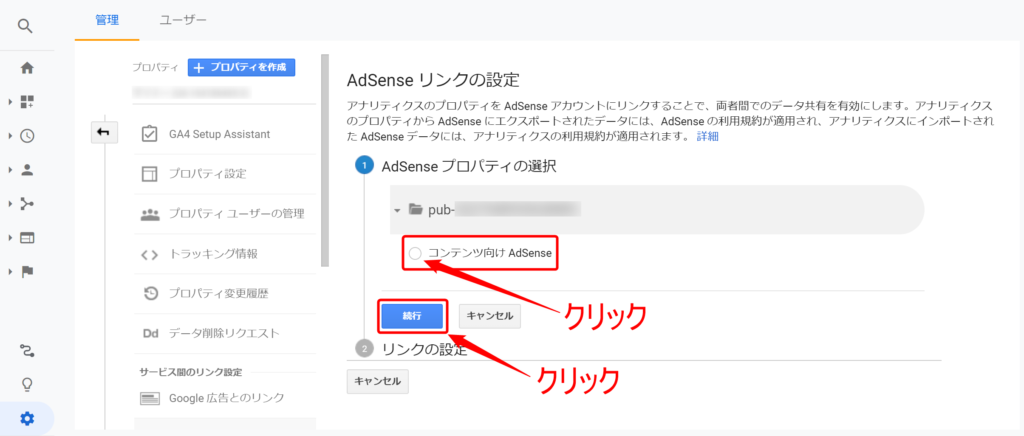Open the Audience person icon in sidebar
This screenshot has width=1024, height=436.
coord(27,170)
